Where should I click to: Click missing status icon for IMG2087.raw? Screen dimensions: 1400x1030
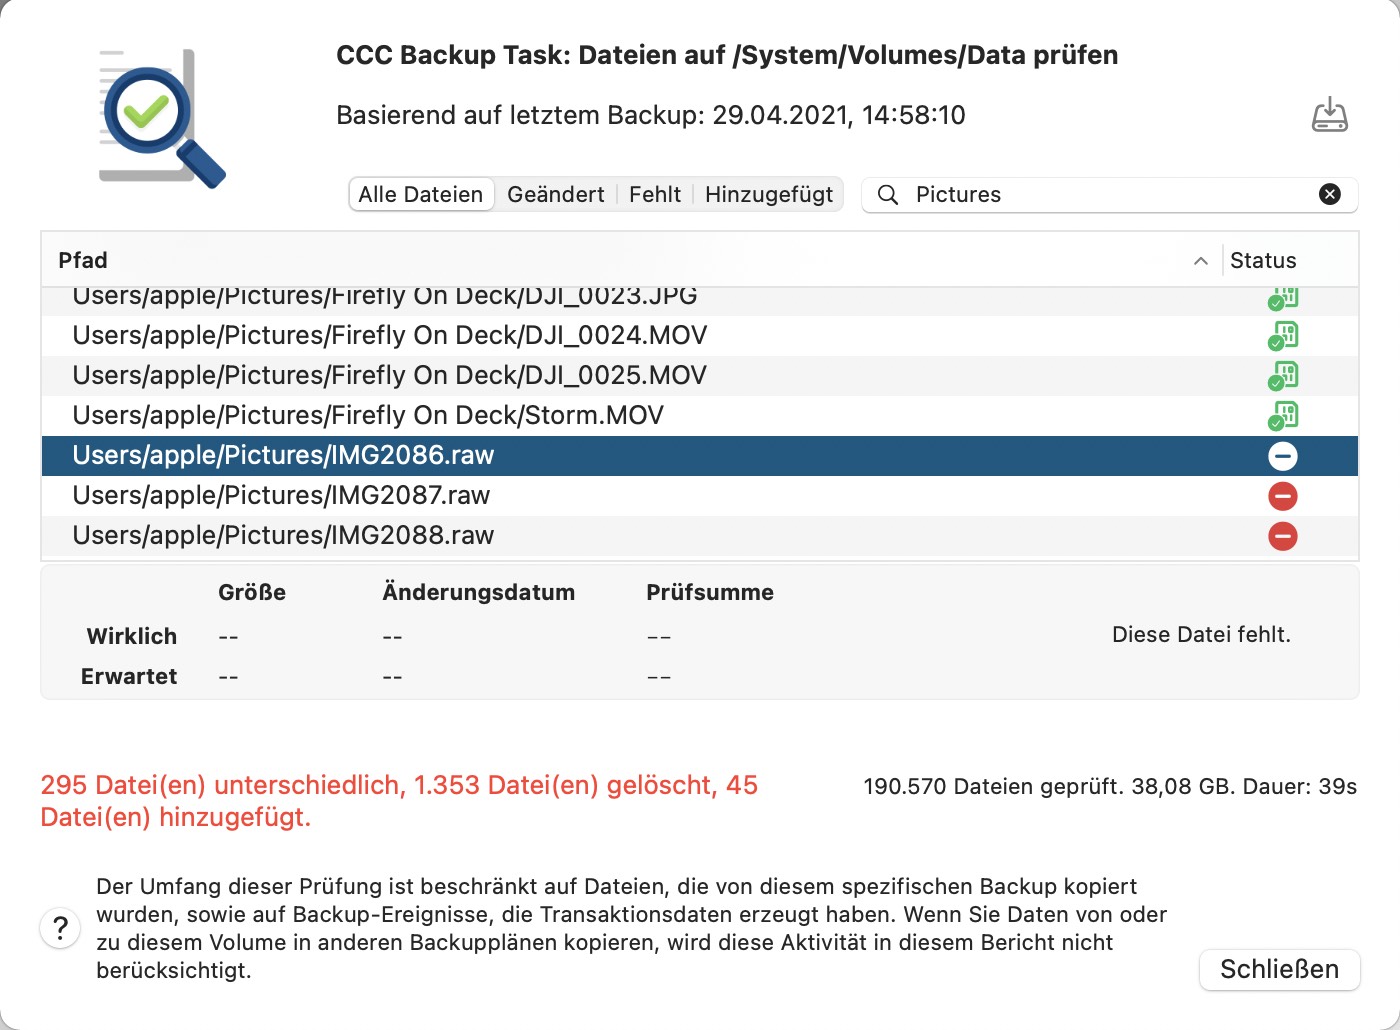pos(1283,496)
